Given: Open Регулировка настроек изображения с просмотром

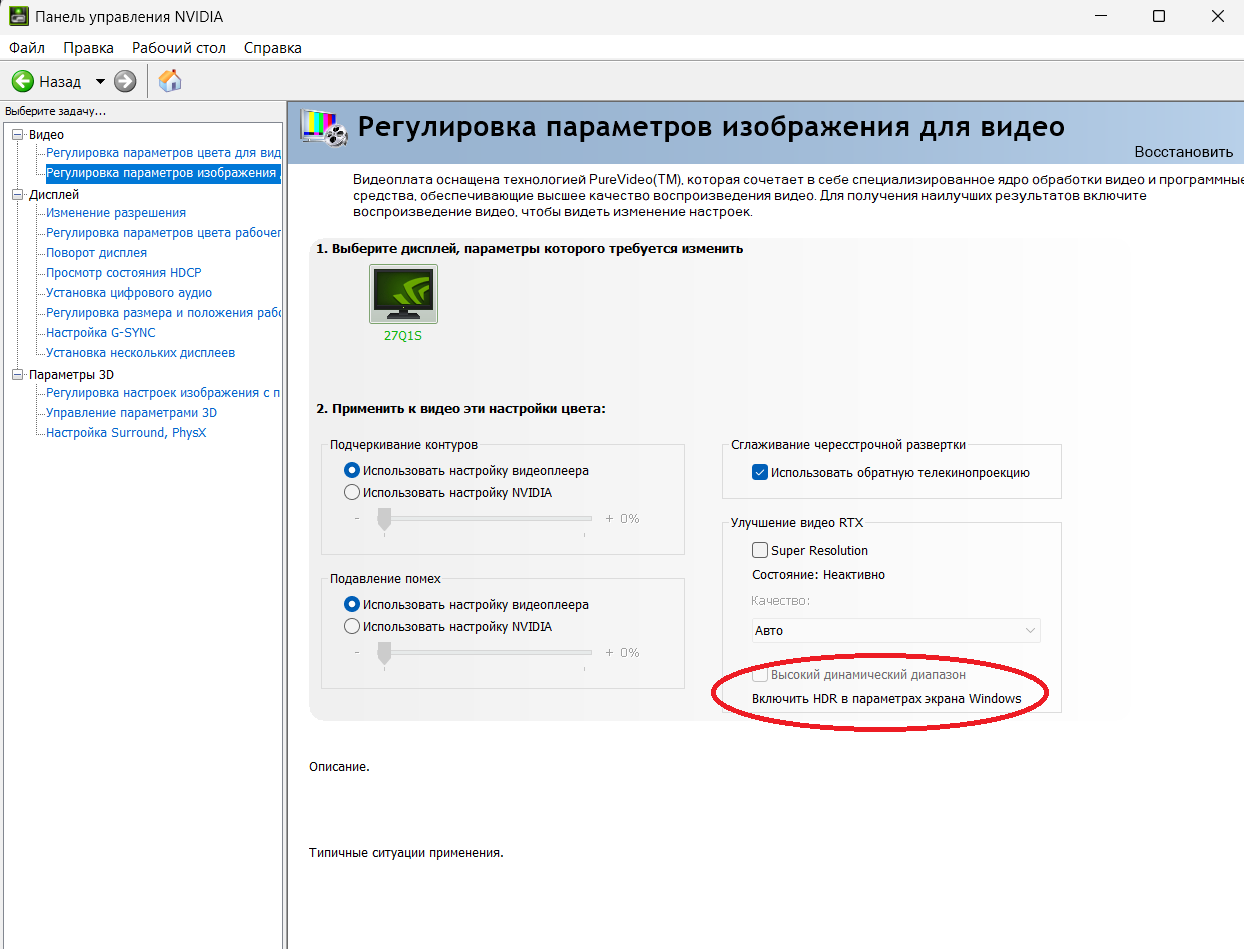Looking at the screenshot, I should pos(164,393).
